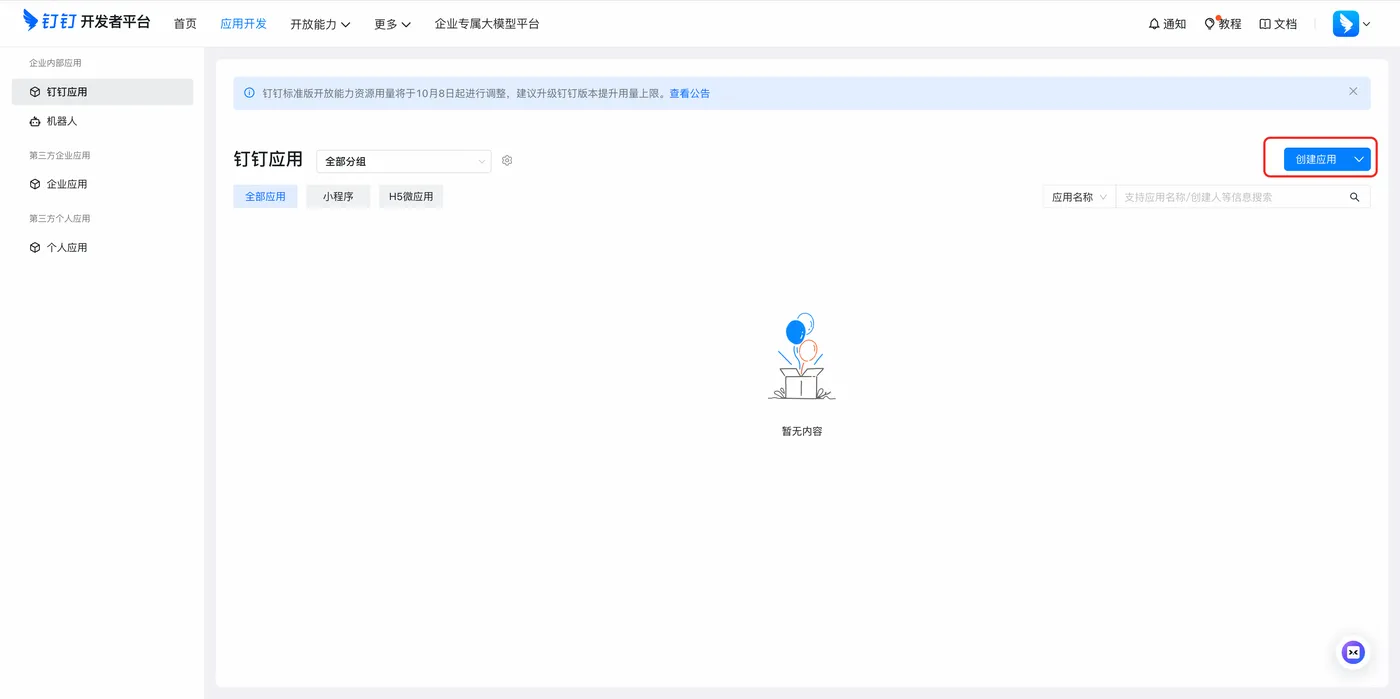Click the 暂无内容 empty state text
The width and height of the screenshot is (1400, 699).
click(802, 431)
